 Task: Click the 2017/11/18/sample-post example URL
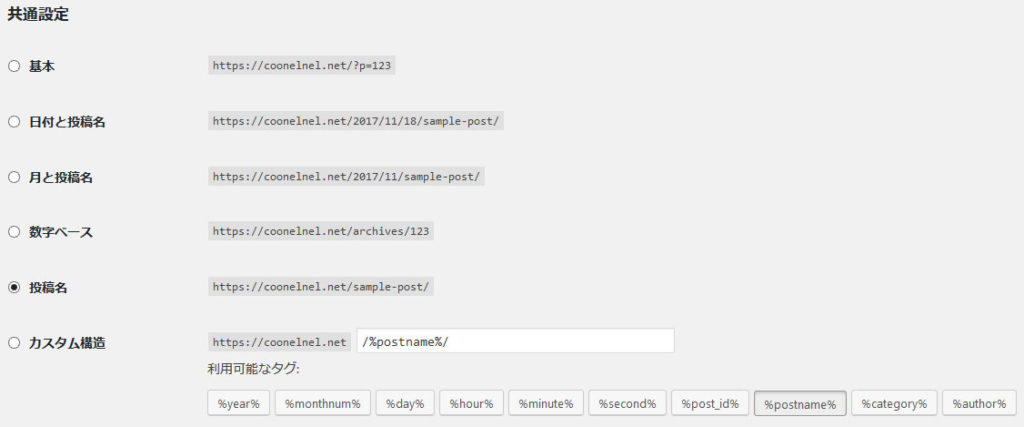[x=355, y=122]
